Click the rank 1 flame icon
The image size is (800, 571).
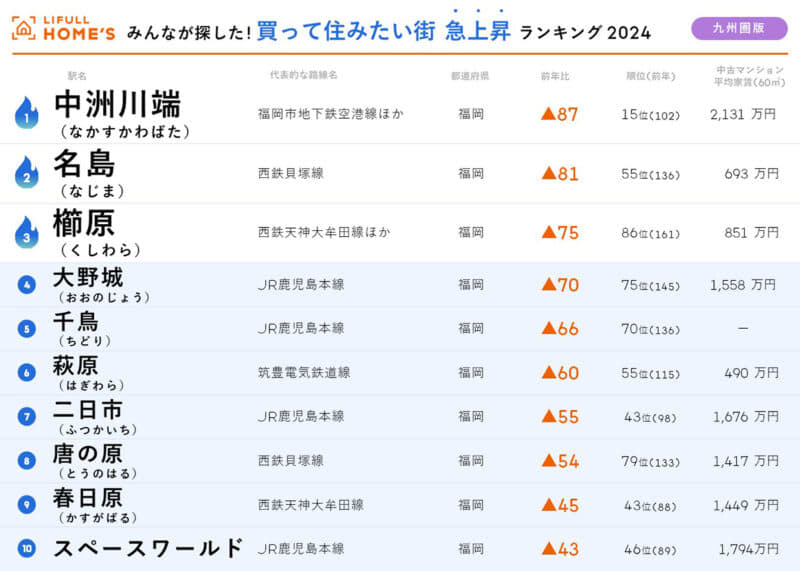pyautogui.click(x=26, y=114)
